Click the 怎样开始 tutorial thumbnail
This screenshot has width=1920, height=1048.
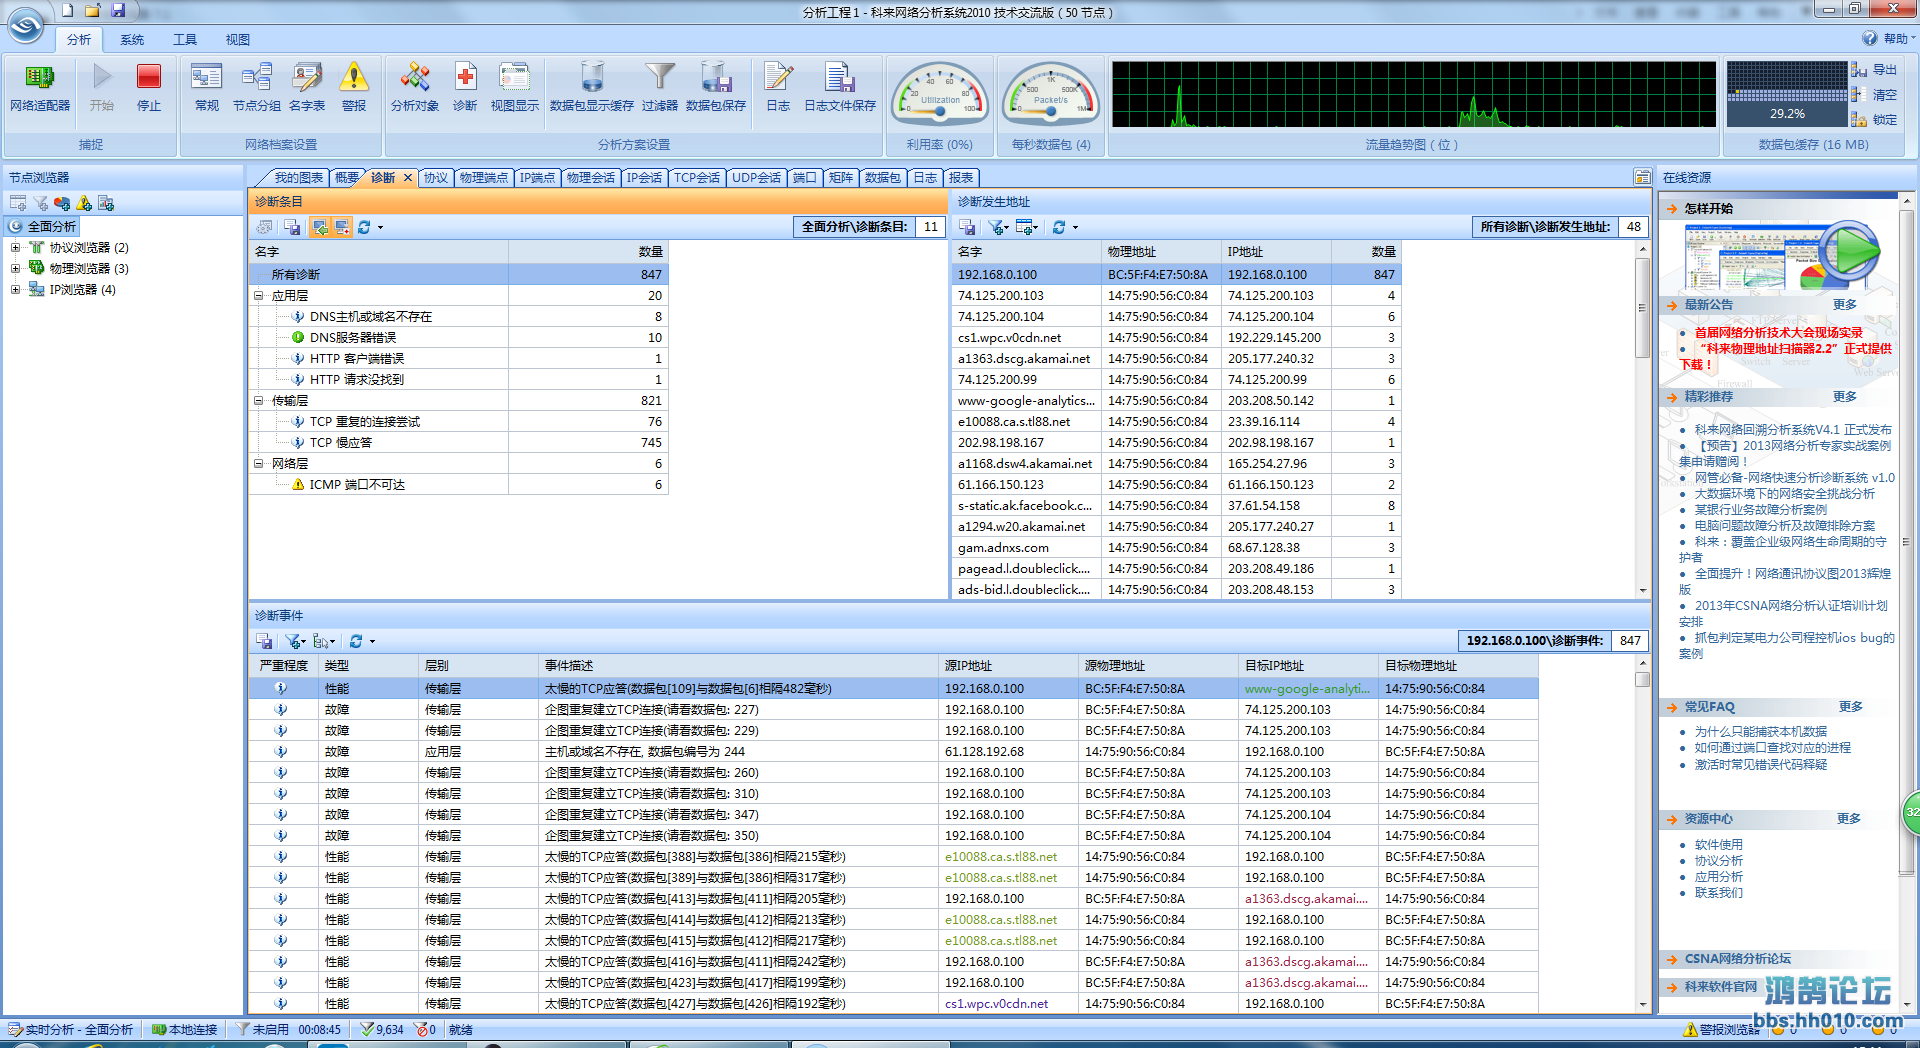tap(1783, 257)
